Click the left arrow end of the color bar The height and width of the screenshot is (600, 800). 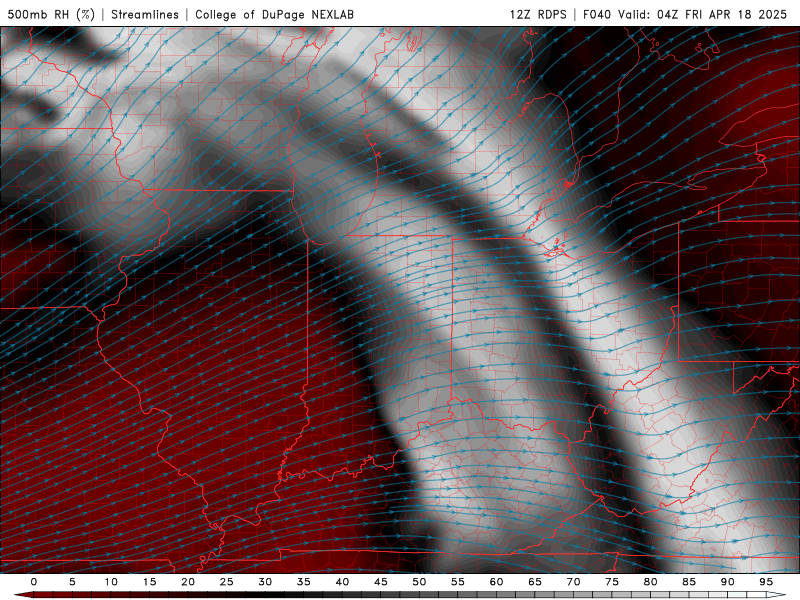coord(23,595)
